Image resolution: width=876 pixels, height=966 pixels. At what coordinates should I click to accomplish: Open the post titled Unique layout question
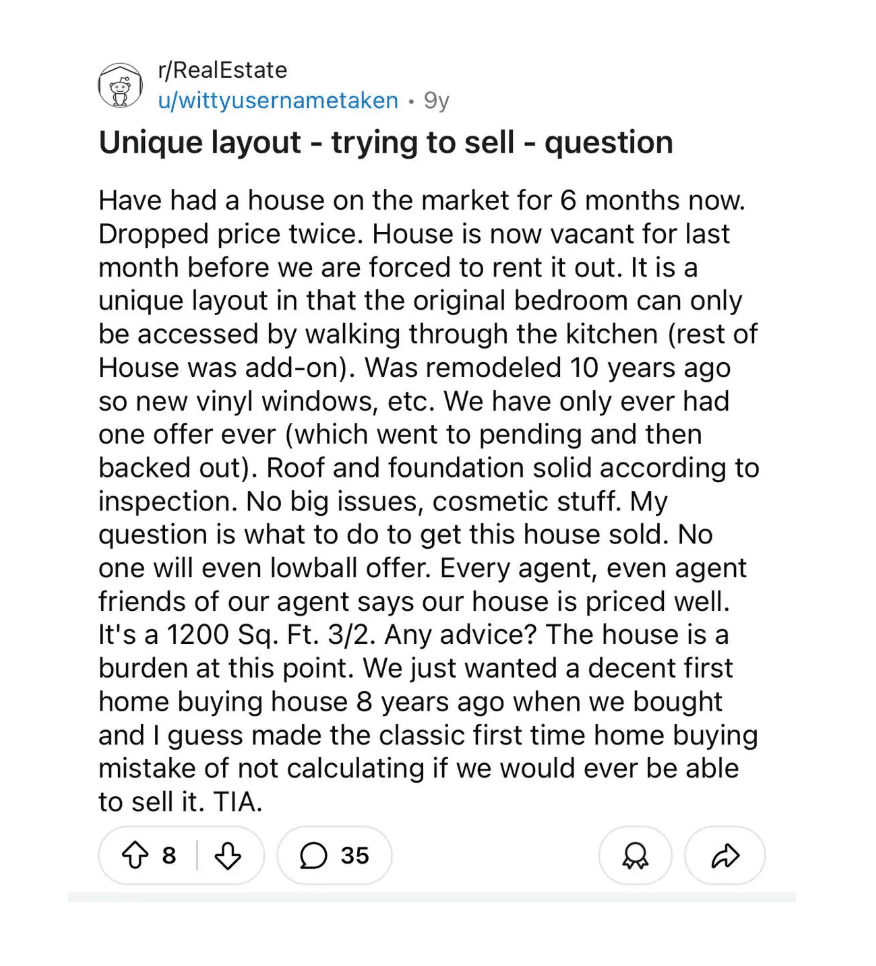(384, 142)
